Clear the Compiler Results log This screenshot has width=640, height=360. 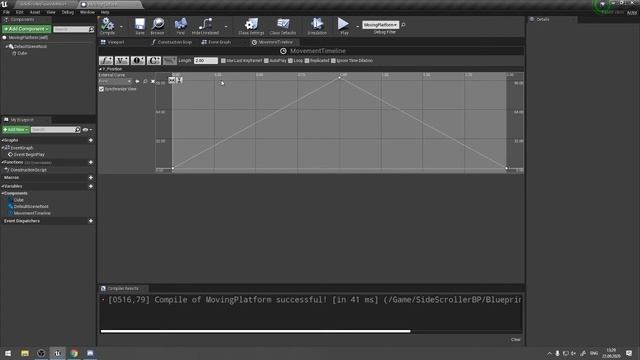[x=515, y=340]
